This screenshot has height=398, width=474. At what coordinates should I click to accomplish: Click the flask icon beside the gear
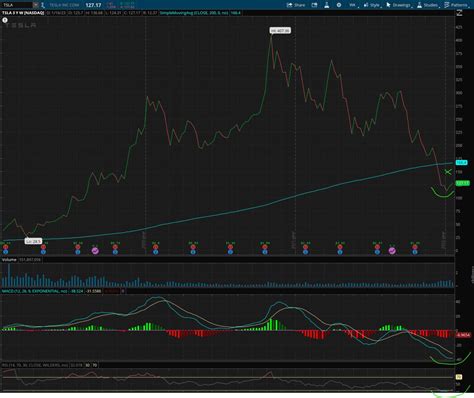(327, 5)
